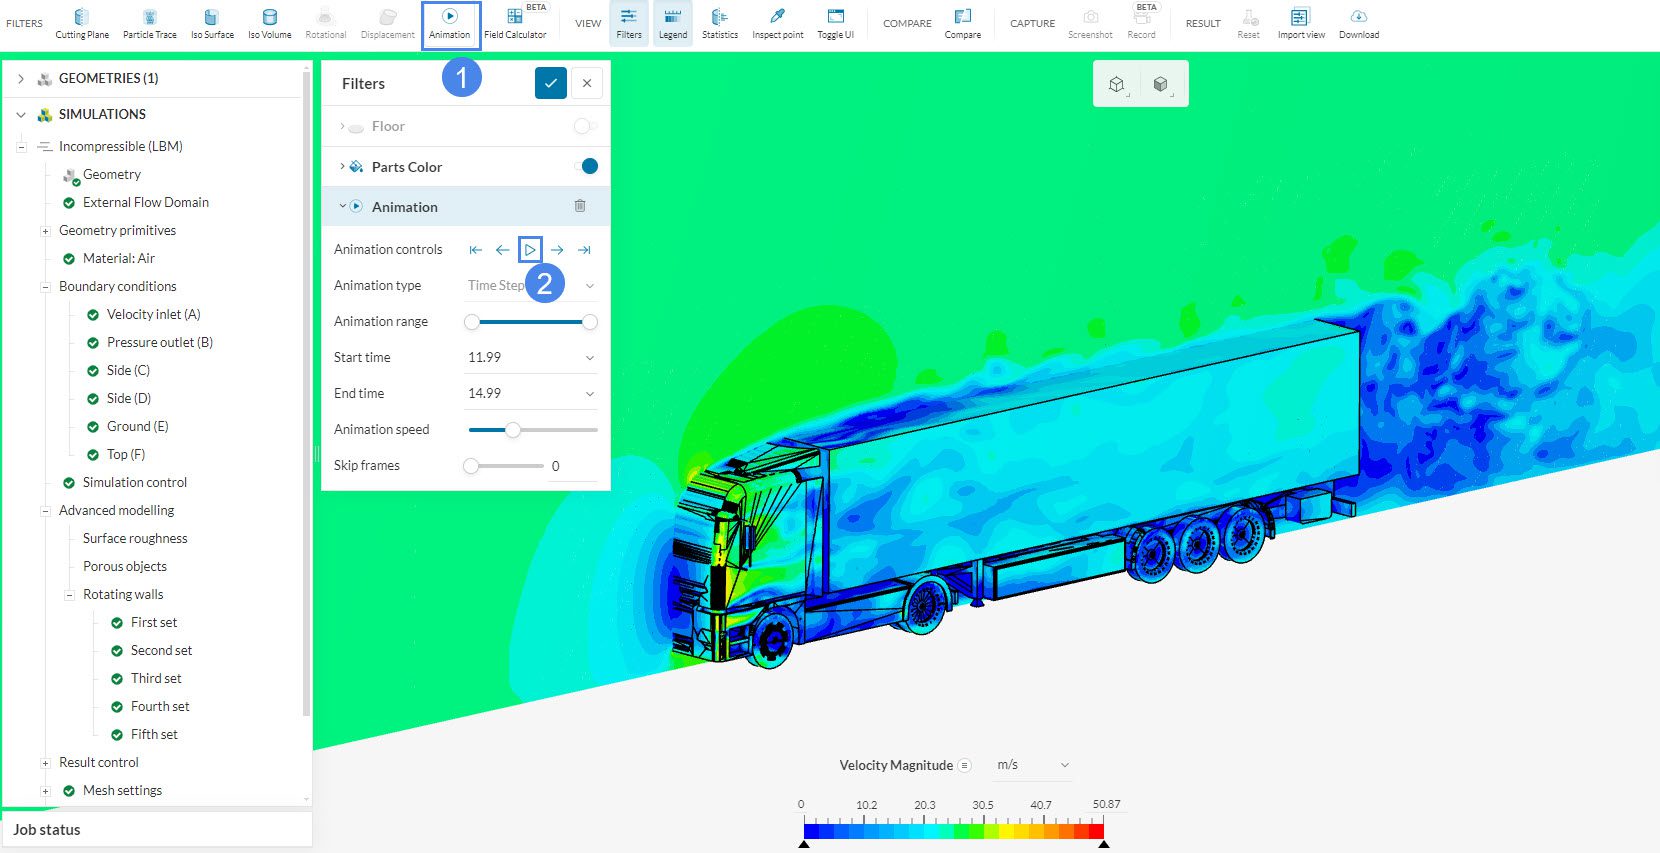Viewport: 1660px width, 853px height.
Task: Download the result from toolbar
Action: (1358, 23)
